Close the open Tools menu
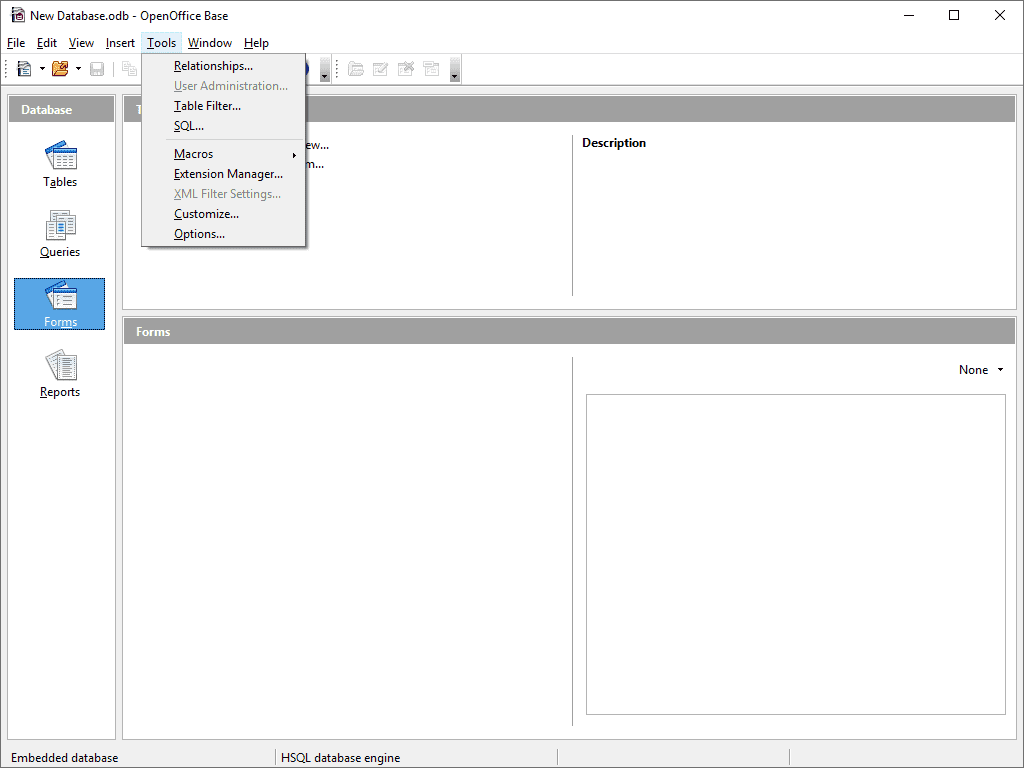1024x768 pixels. [x=161, y=43]
